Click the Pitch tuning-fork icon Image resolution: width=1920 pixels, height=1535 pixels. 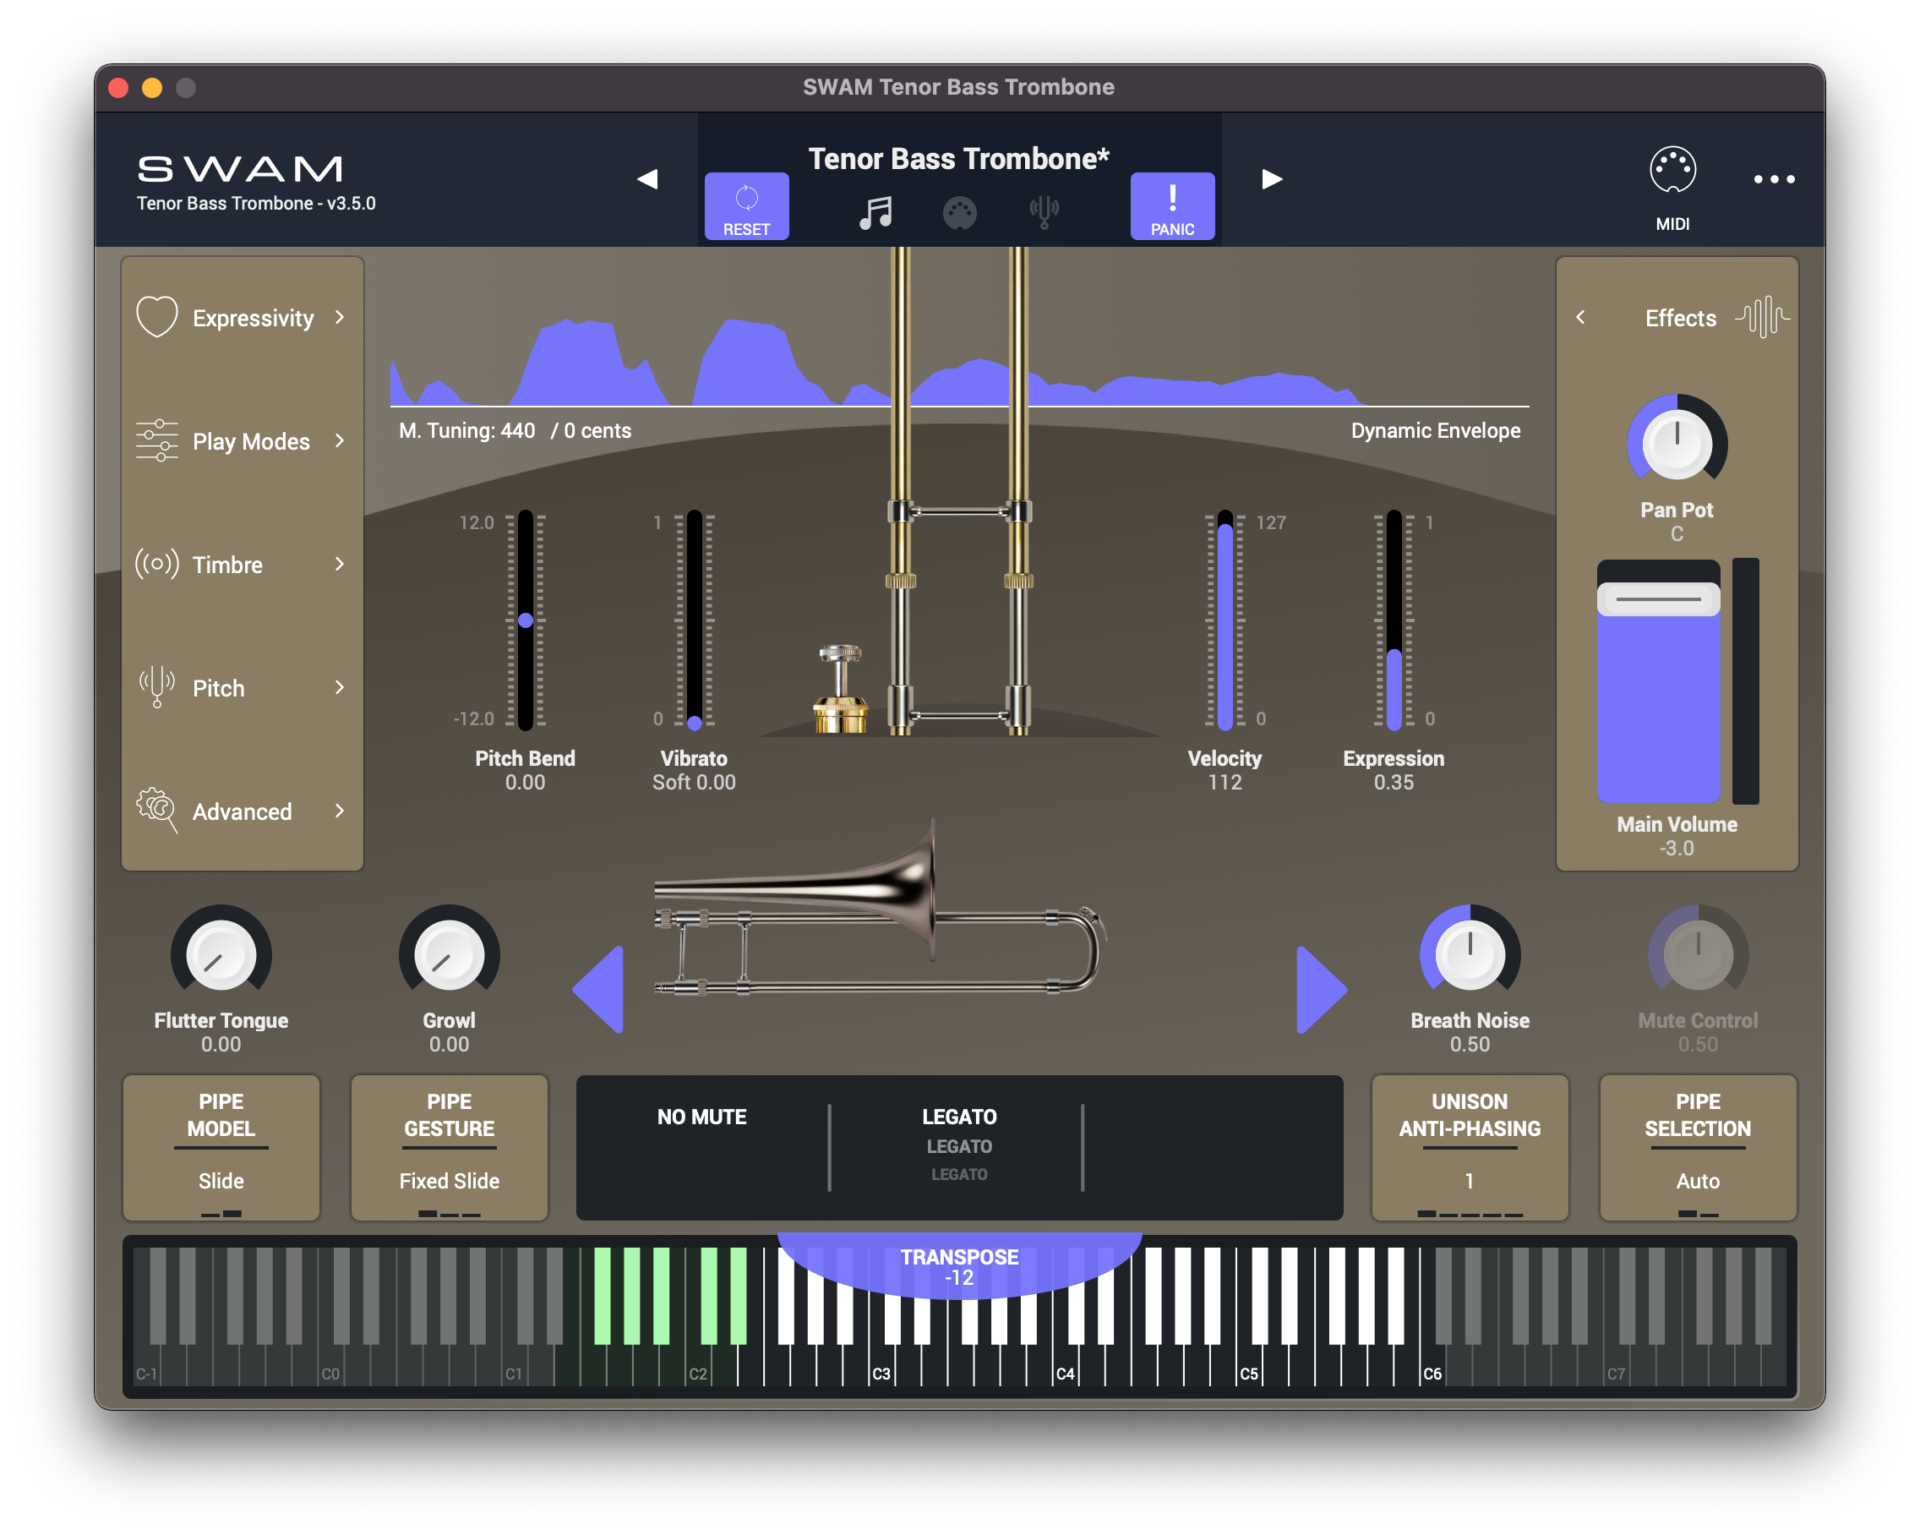(156, 687)
